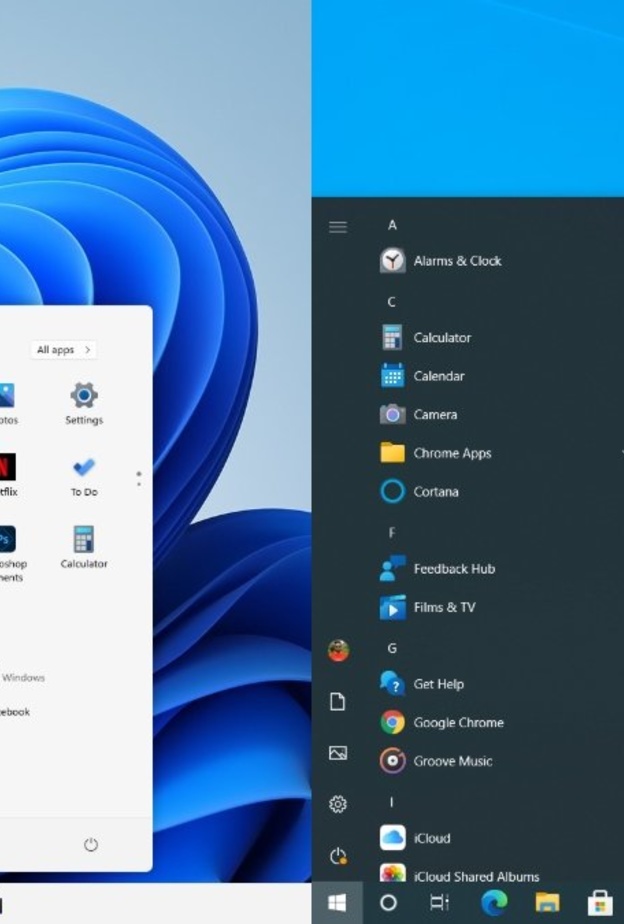Open Microsoft Edge in the taskbar

(494, 903)
